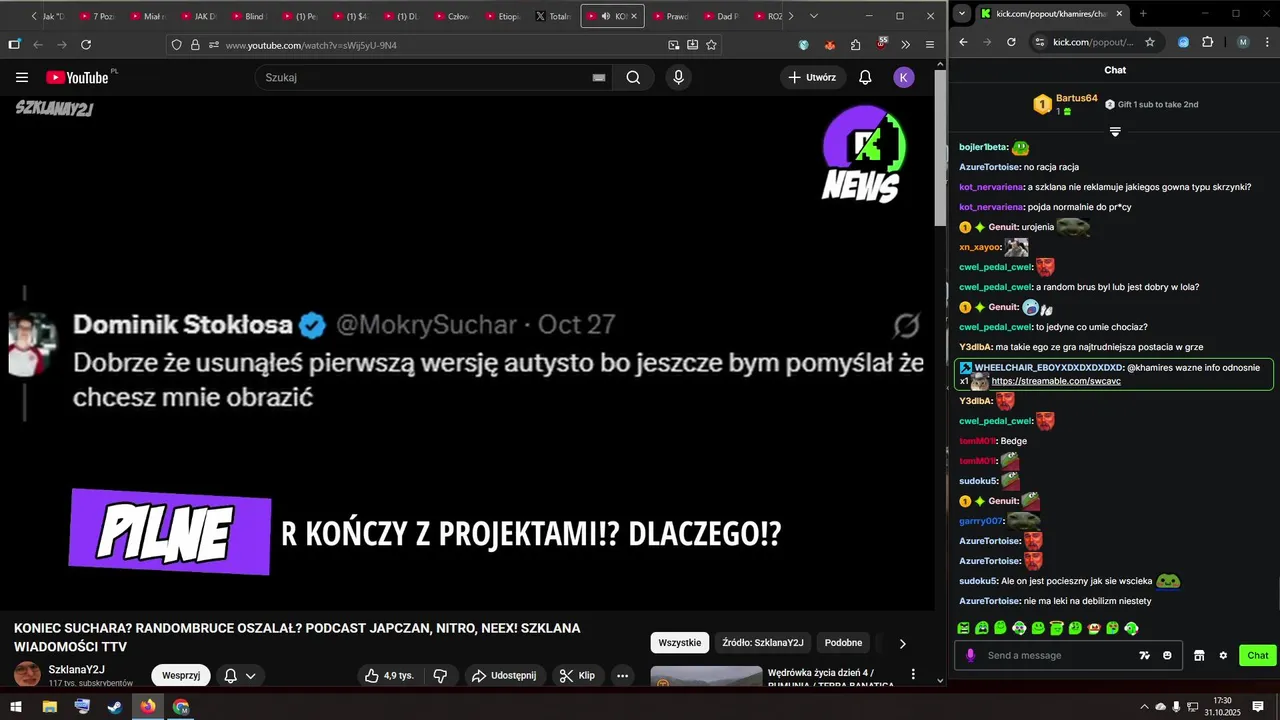The height and width of the screenshot is (720, 1280).
Task: Expand the subscription bell notification dropdown
Action: click(240, 676)
